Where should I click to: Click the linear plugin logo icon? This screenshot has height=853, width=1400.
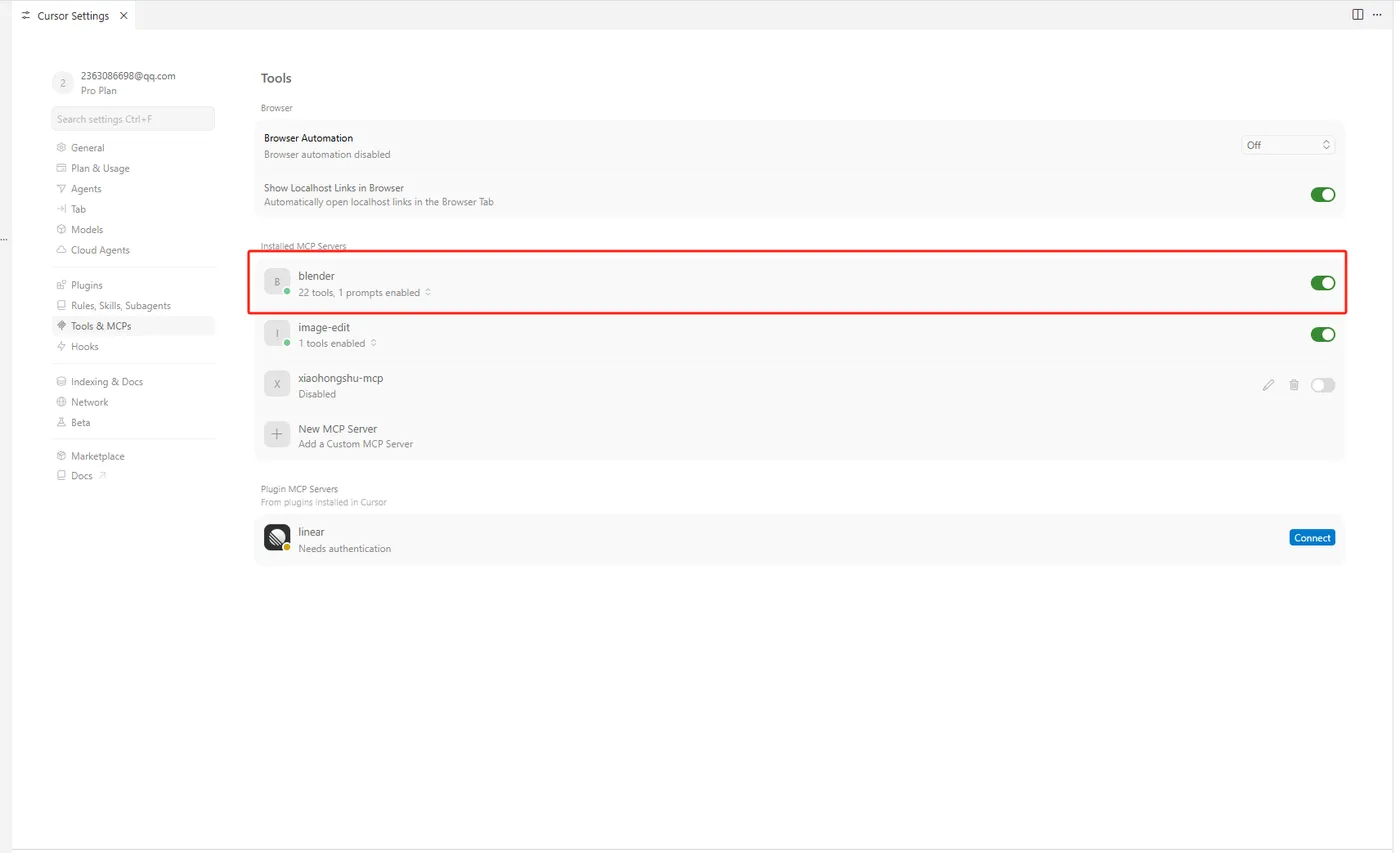click(277, 538)
